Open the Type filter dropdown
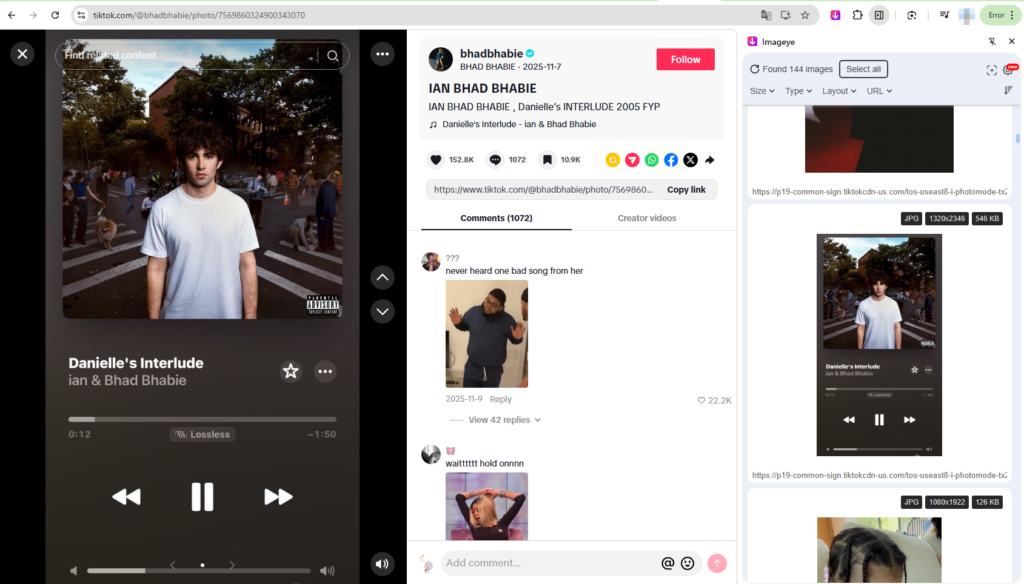Screen dimensions: 1024x584 [798, 90]
